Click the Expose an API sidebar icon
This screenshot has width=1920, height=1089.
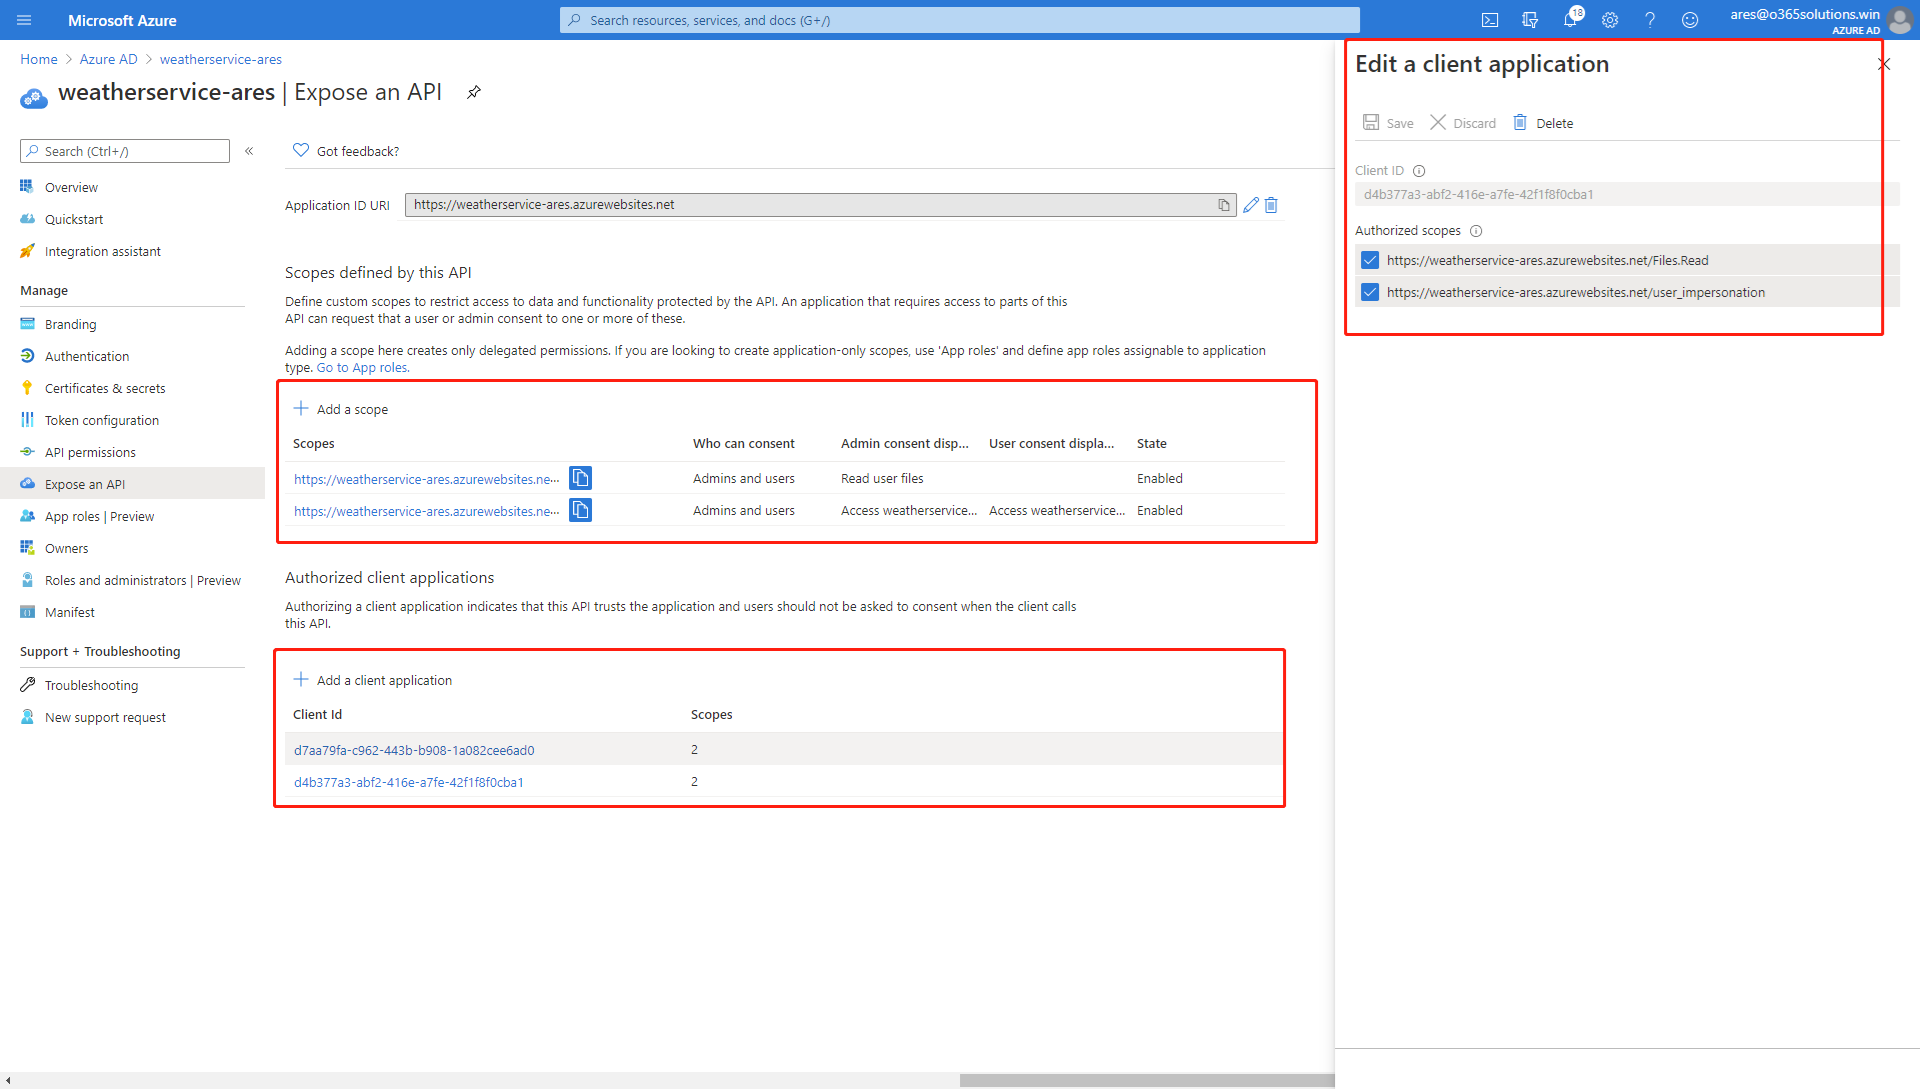tap(28, 484)
